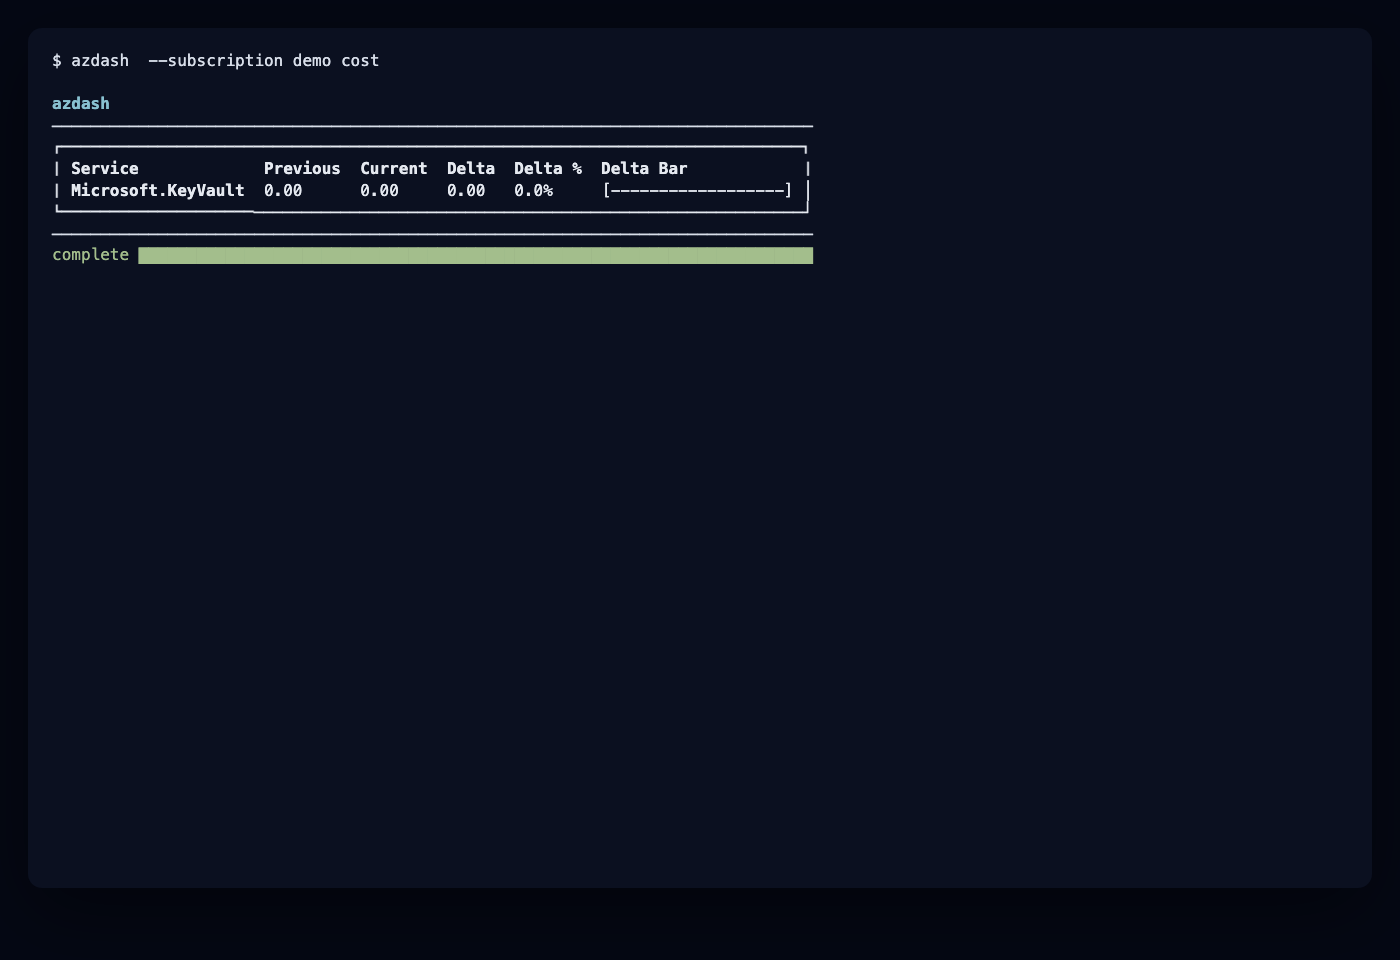Click the command line text 'azdash --subscription demo cost'
This screenshot has width=1400, height=960.
[225, 61]
